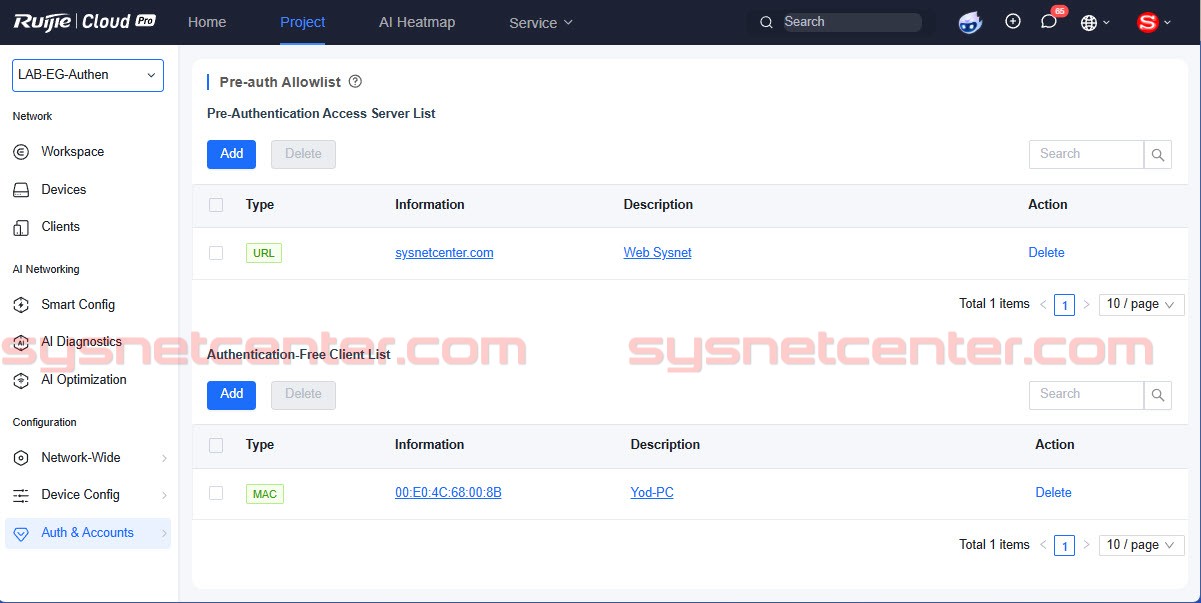The image size is (1201, 603).
Task: Go to the Home tab
Action: click(x=207, y=22)
